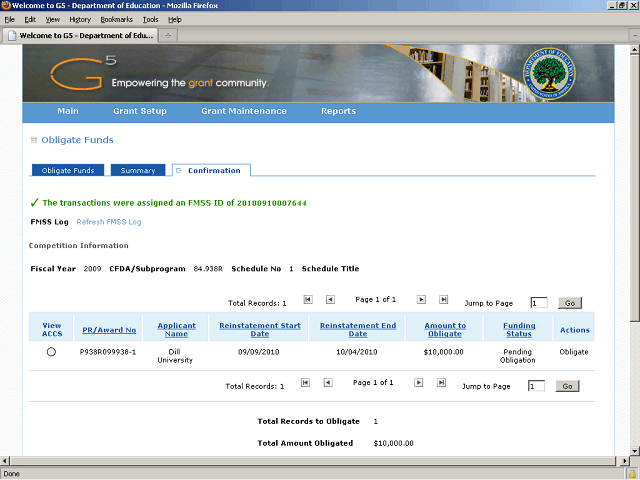Go to first page in top pager

tap(308, 300)
